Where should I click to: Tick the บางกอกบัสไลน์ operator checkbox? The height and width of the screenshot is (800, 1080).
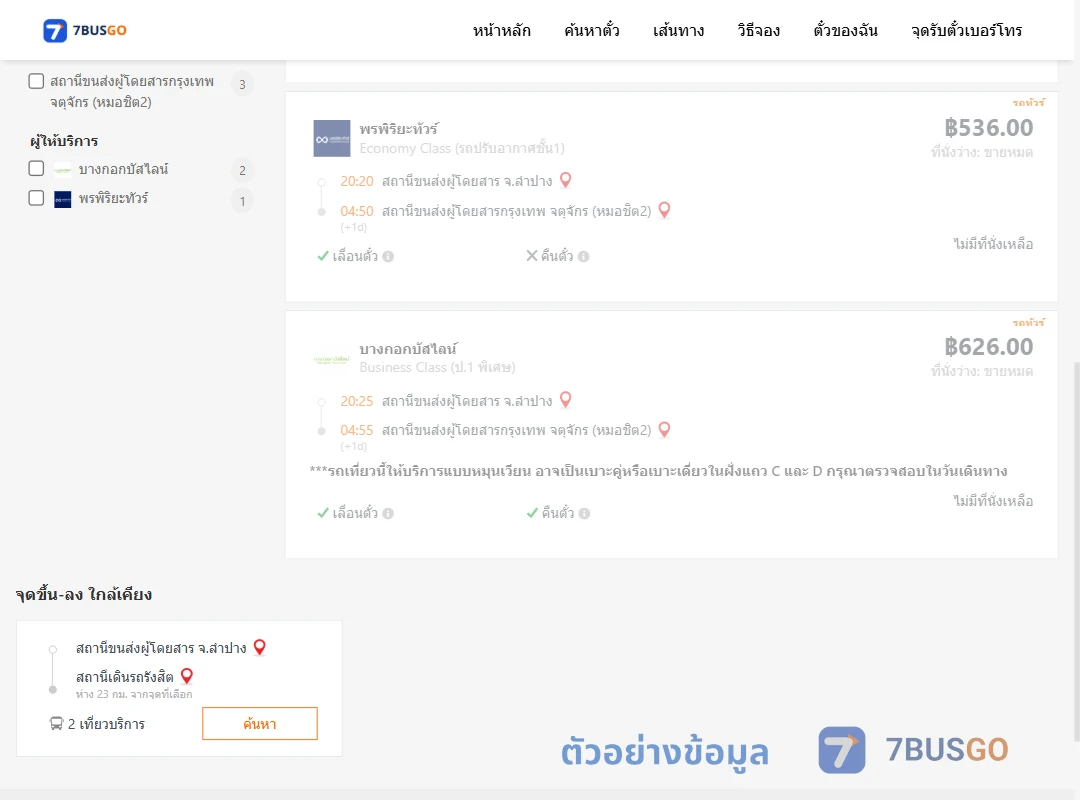click(36, 168)
